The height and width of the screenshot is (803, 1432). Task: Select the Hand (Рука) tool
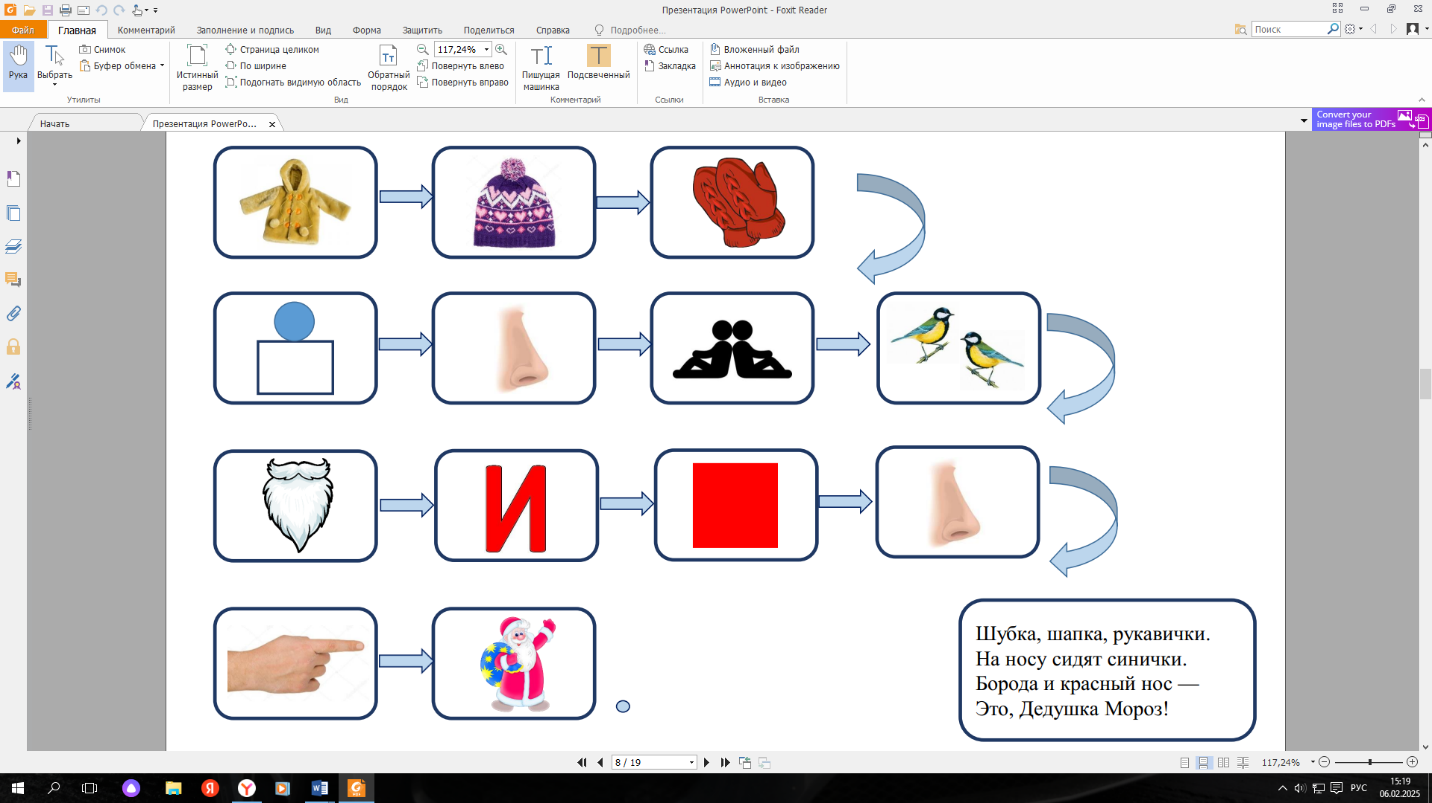coord(18,65)
